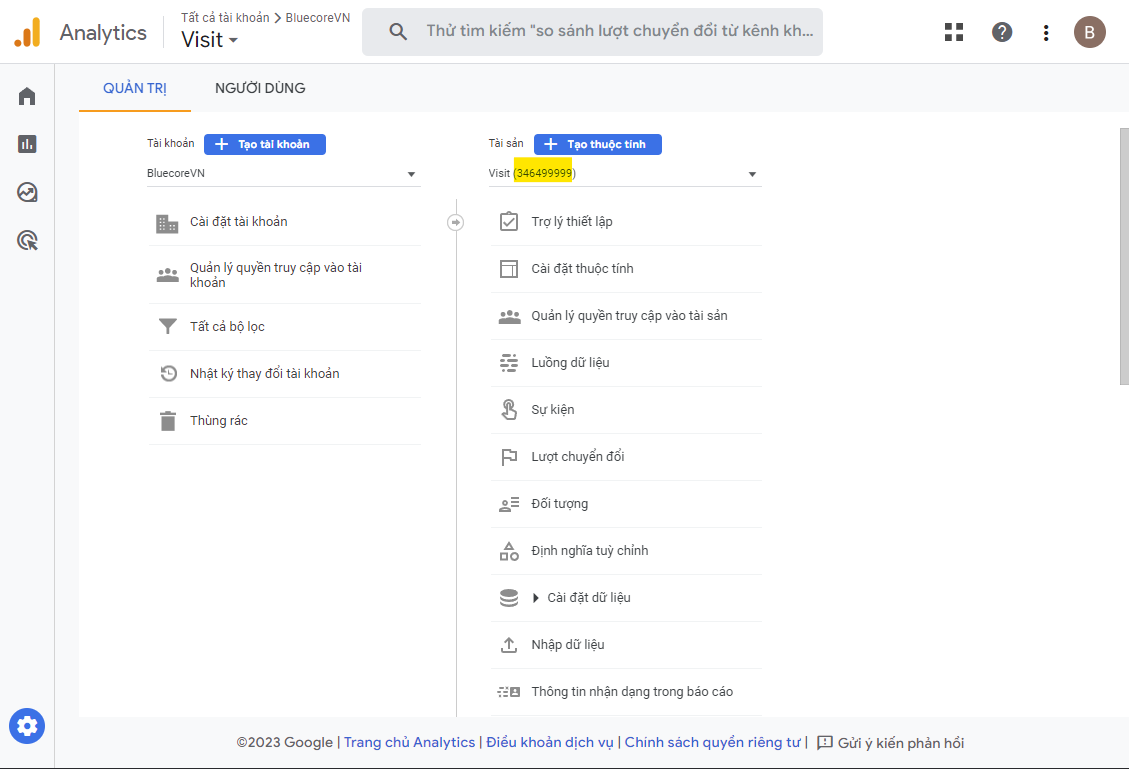Open the Advertising icon in sidebar
1129x769 pixels.
coord(27,240)
